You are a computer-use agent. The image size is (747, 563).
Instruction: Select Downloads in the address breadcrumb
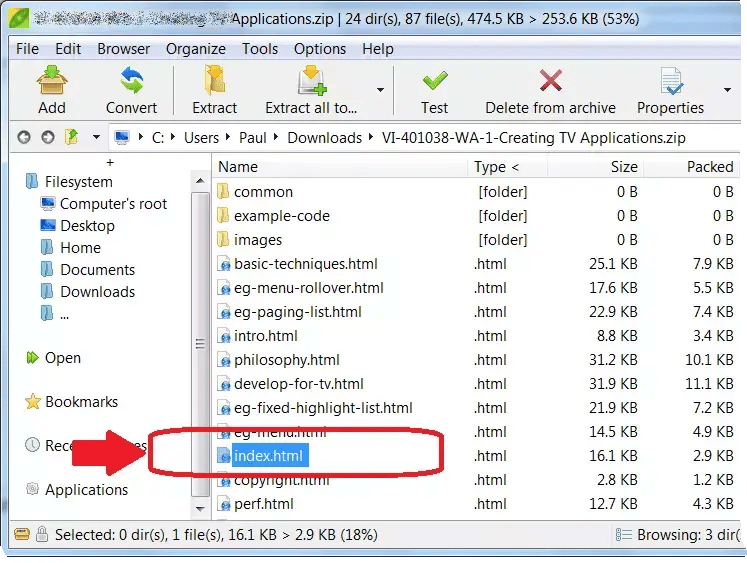(x=324, y=138)
